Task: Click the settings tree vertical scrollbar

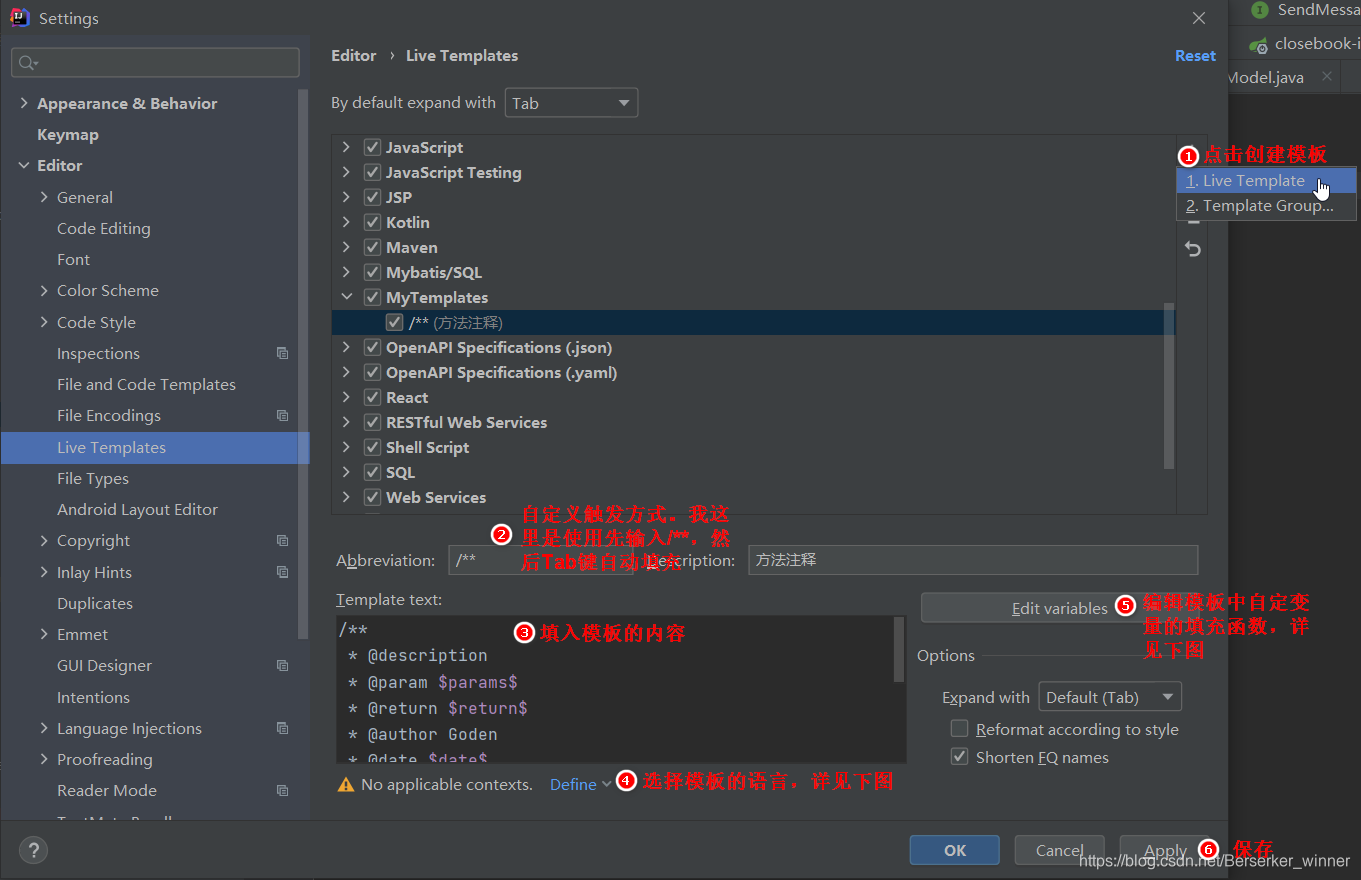Action: coord(304,364)
